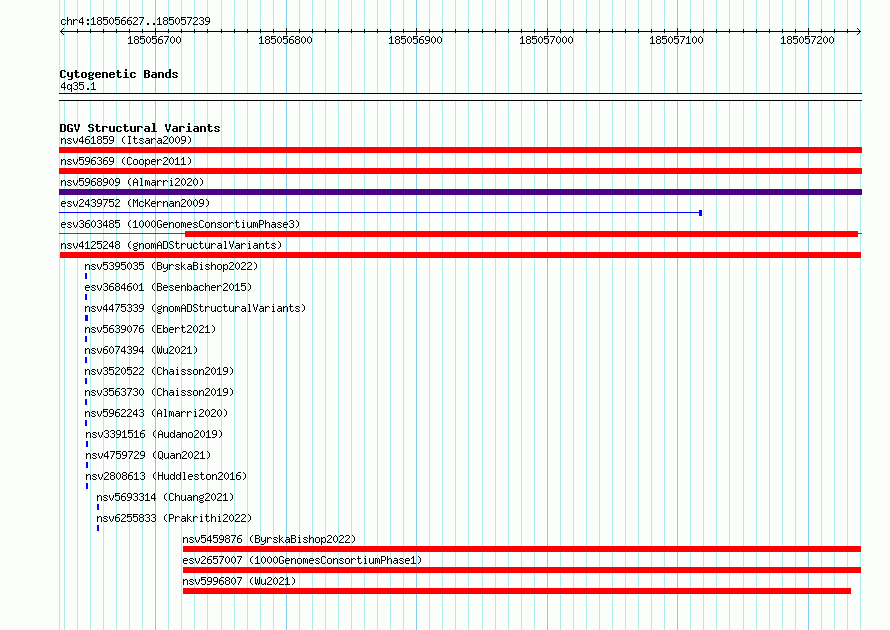
Task: Select the nsv6074394 (Wu2021) label
Action: point(141,350)
